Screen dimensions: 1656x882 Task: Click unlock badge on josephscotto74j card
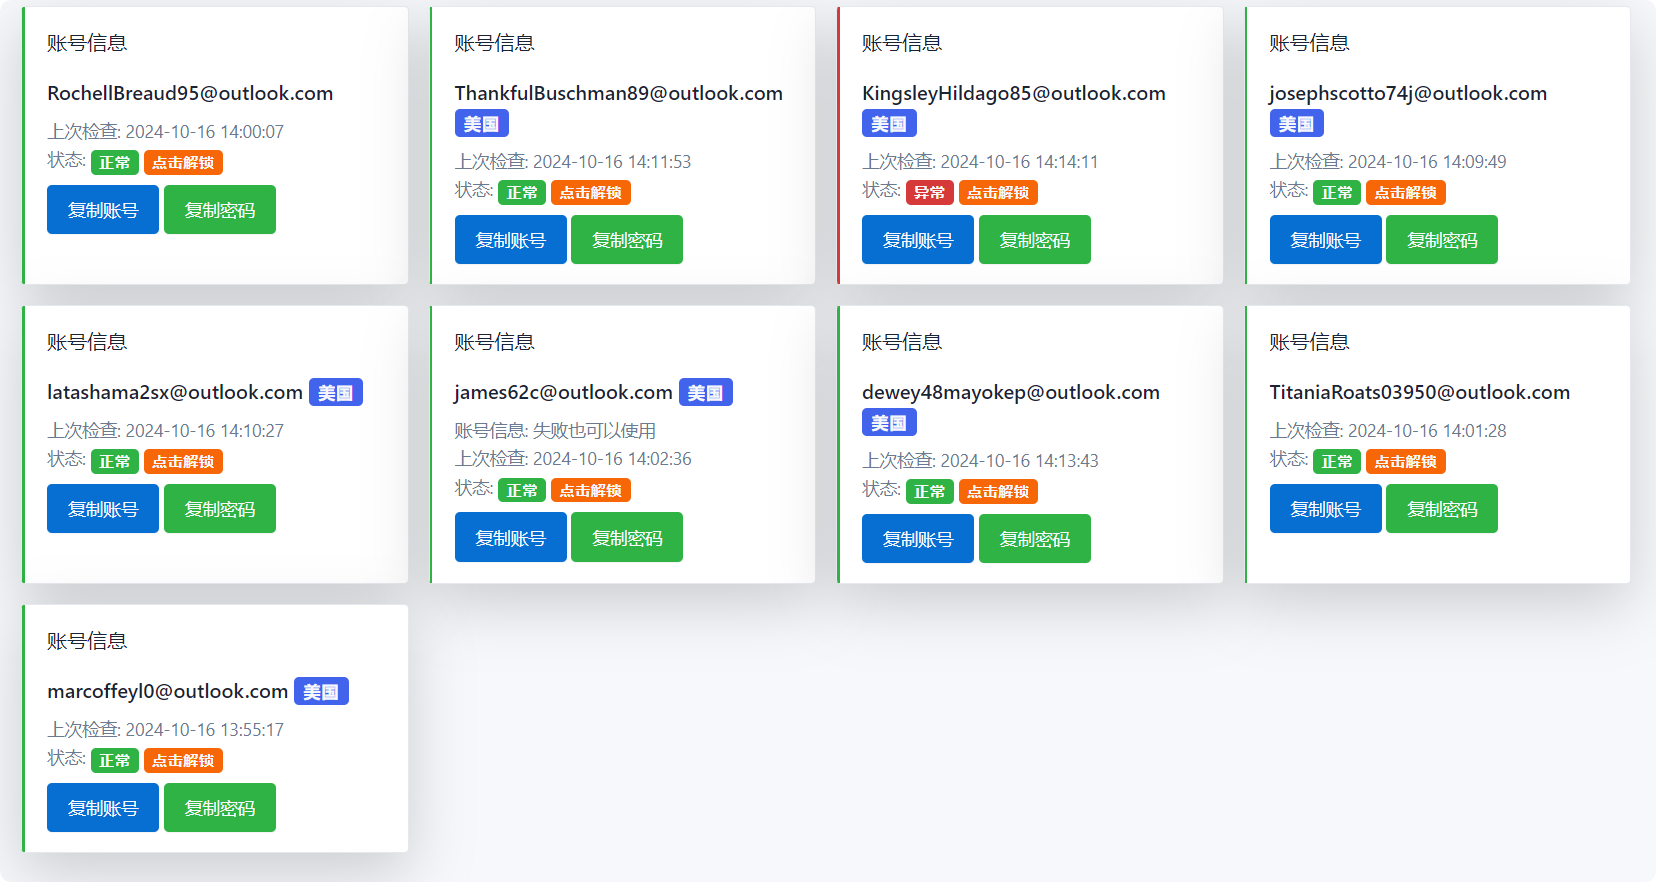pyautogui.click(x=1406, y=193)
